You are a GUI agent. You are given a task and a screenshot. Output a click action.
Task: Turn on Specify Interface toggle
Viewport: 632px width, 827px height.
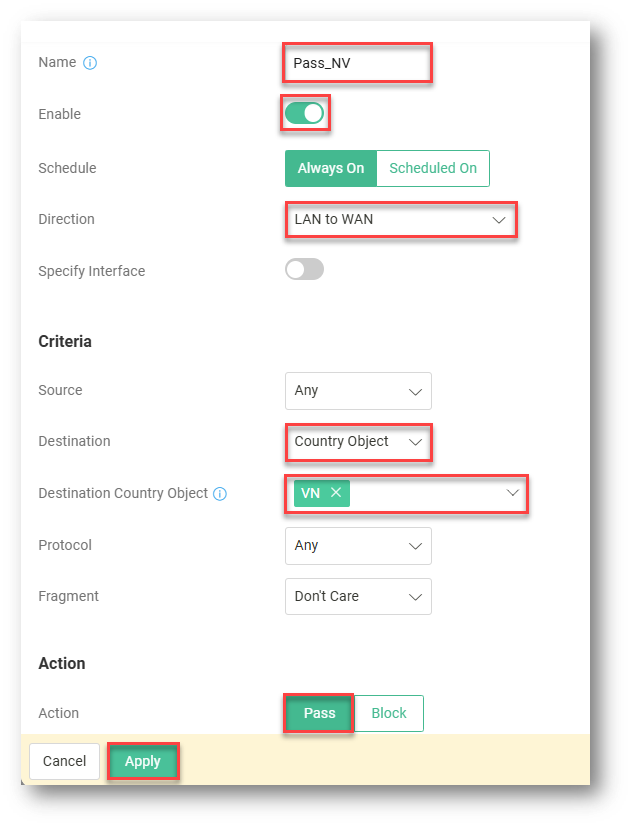coord(305,270)
